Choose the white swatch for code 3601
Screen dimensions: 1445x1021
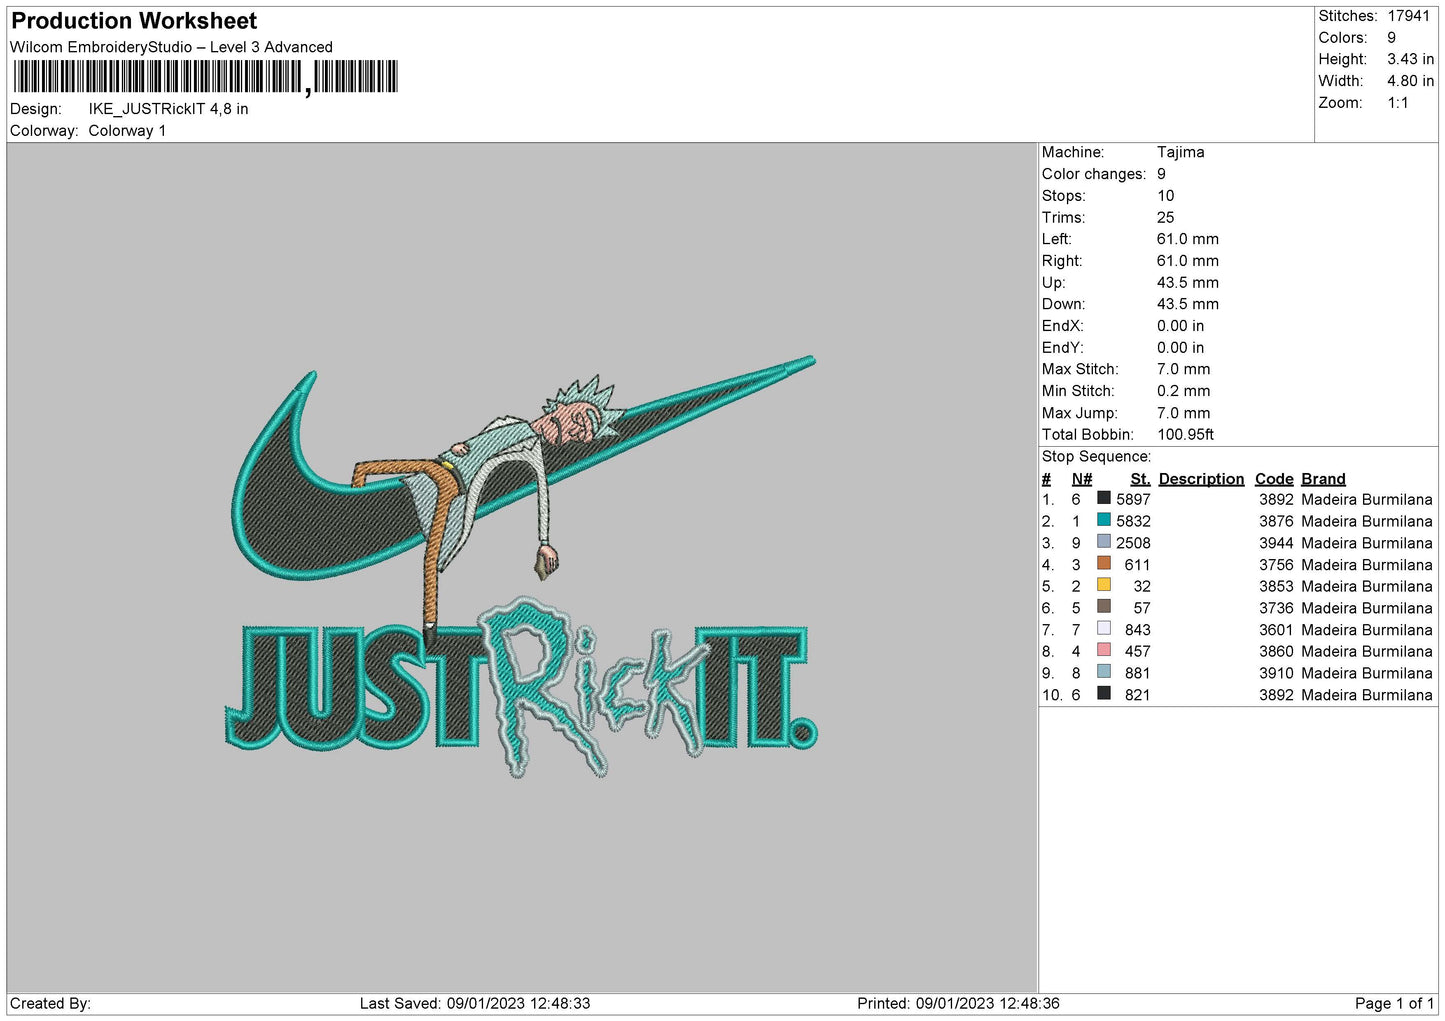coord(1103,629)
